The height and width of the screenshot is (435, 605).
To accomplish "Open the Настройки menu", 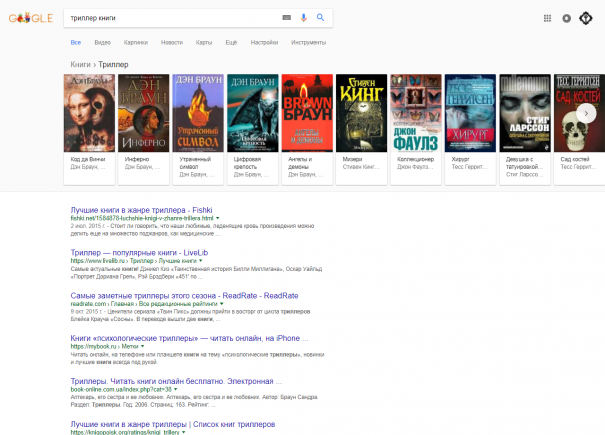I will coord(264,43).
